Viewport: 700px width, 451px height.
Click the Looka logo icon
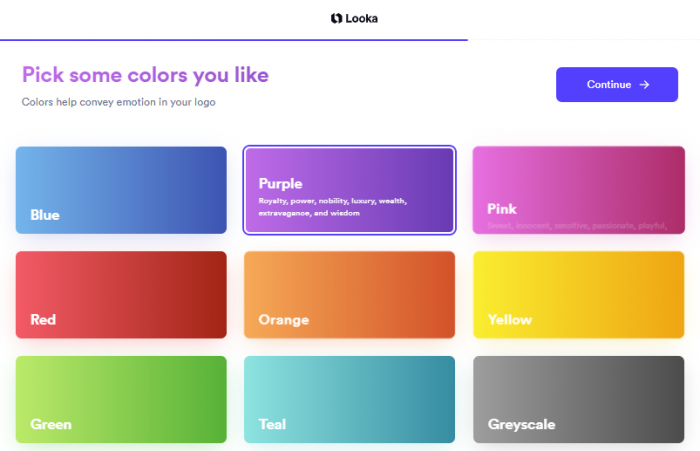click(x=336, y=18)
